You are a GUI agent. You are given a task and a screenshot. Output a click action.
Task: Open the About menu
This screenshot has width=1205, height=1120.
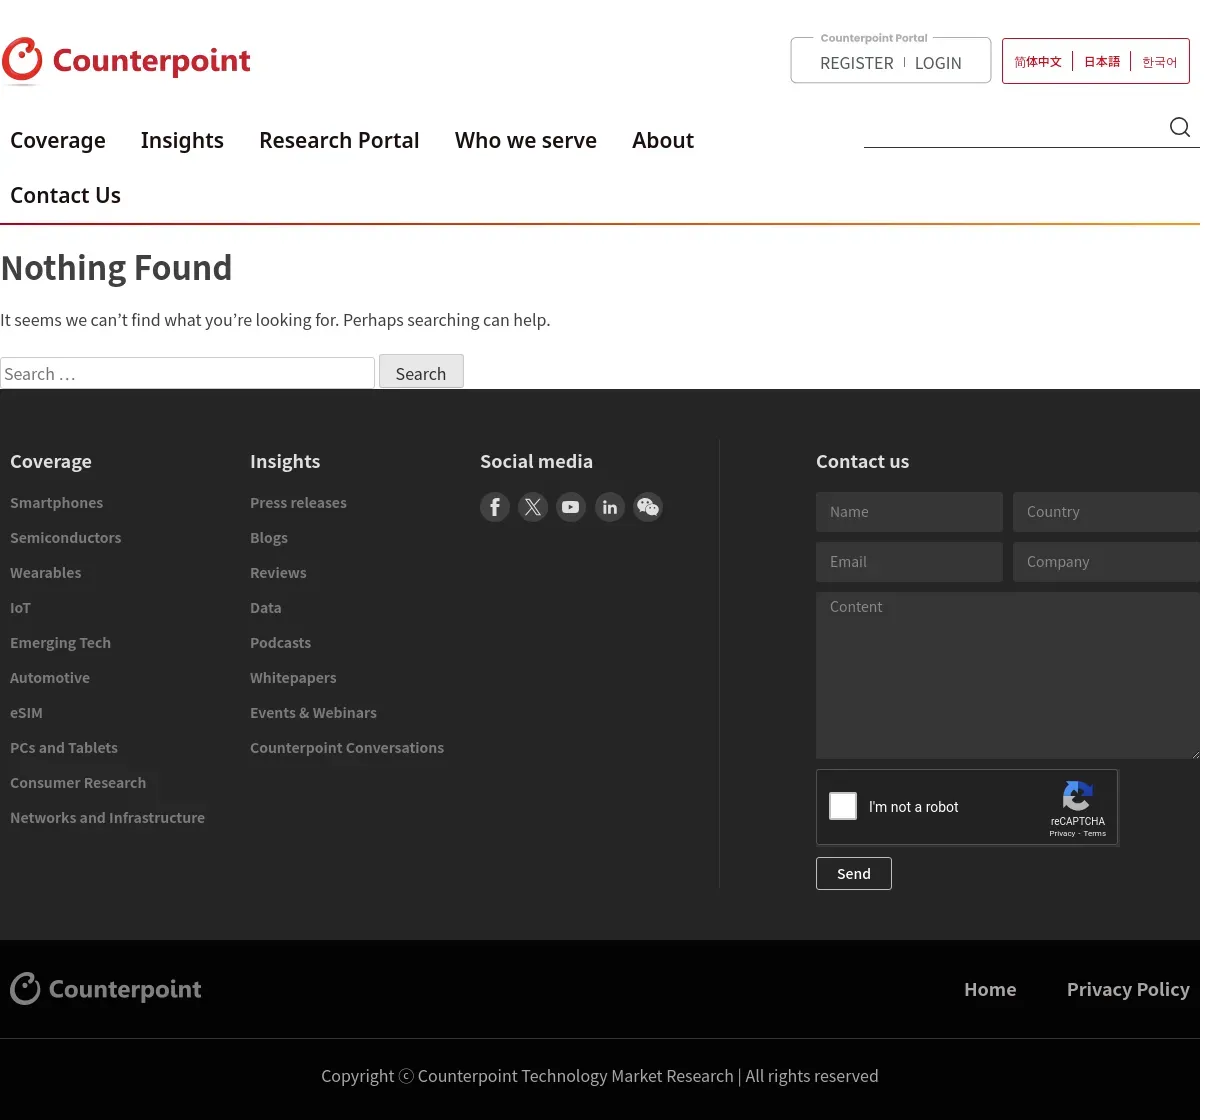[663, 140]
